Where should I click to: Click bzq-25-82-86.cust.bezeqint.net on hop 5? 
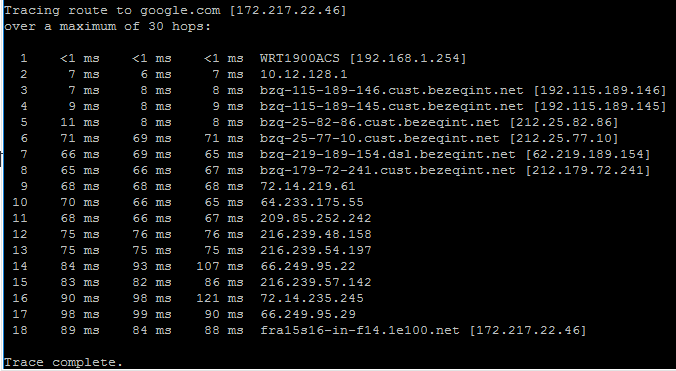[379, 122]
